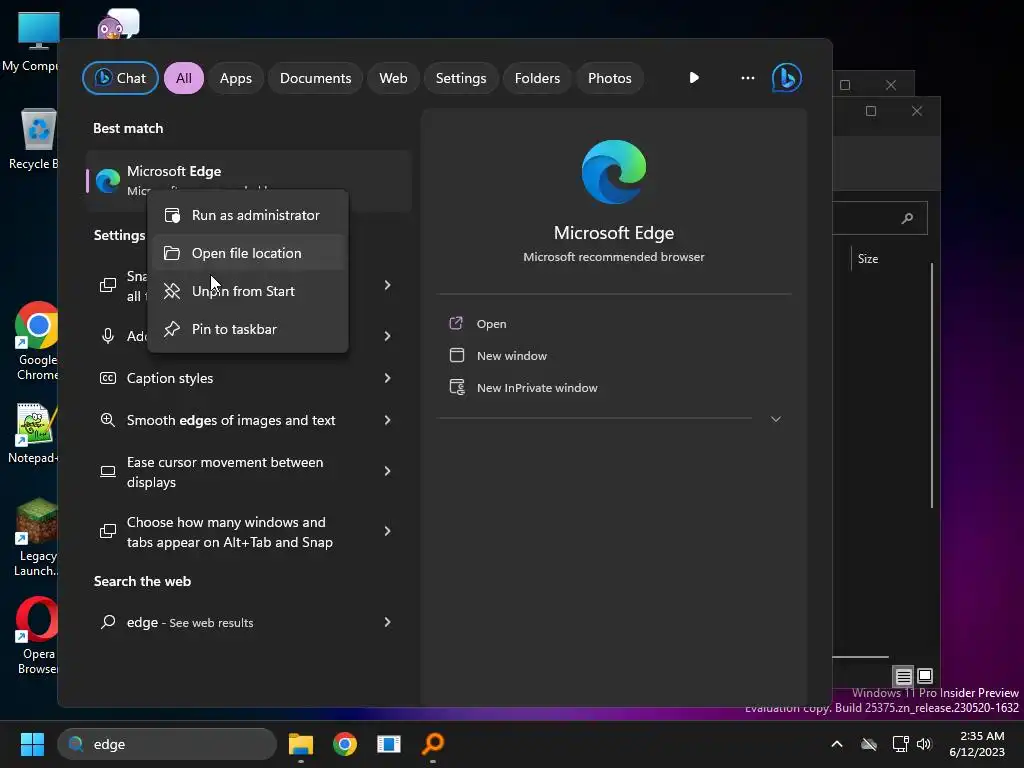Click the taskbar search box containing edge
Screen dimensions: 1024x768
[167, 744]
